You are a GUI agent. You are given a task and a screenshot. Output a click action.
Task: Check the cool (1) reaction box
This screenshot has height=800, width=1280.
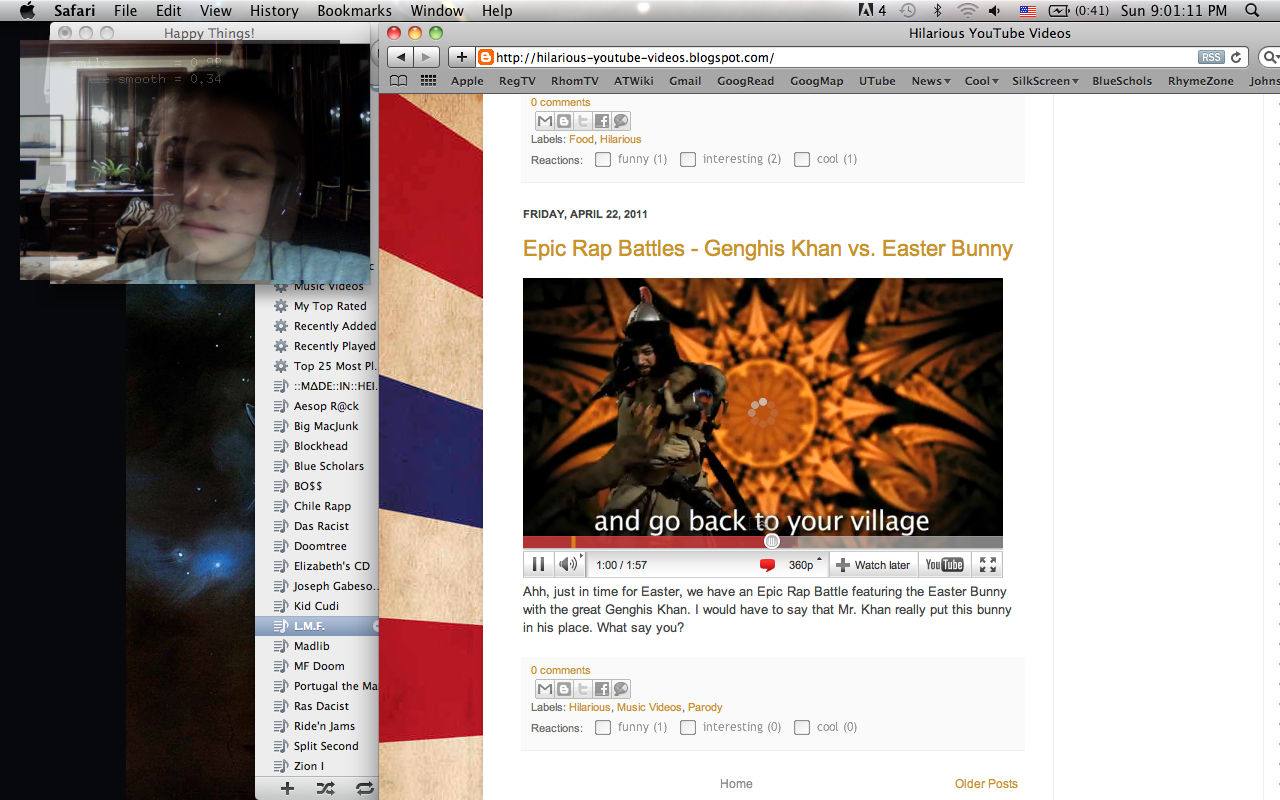coord(802,159)
